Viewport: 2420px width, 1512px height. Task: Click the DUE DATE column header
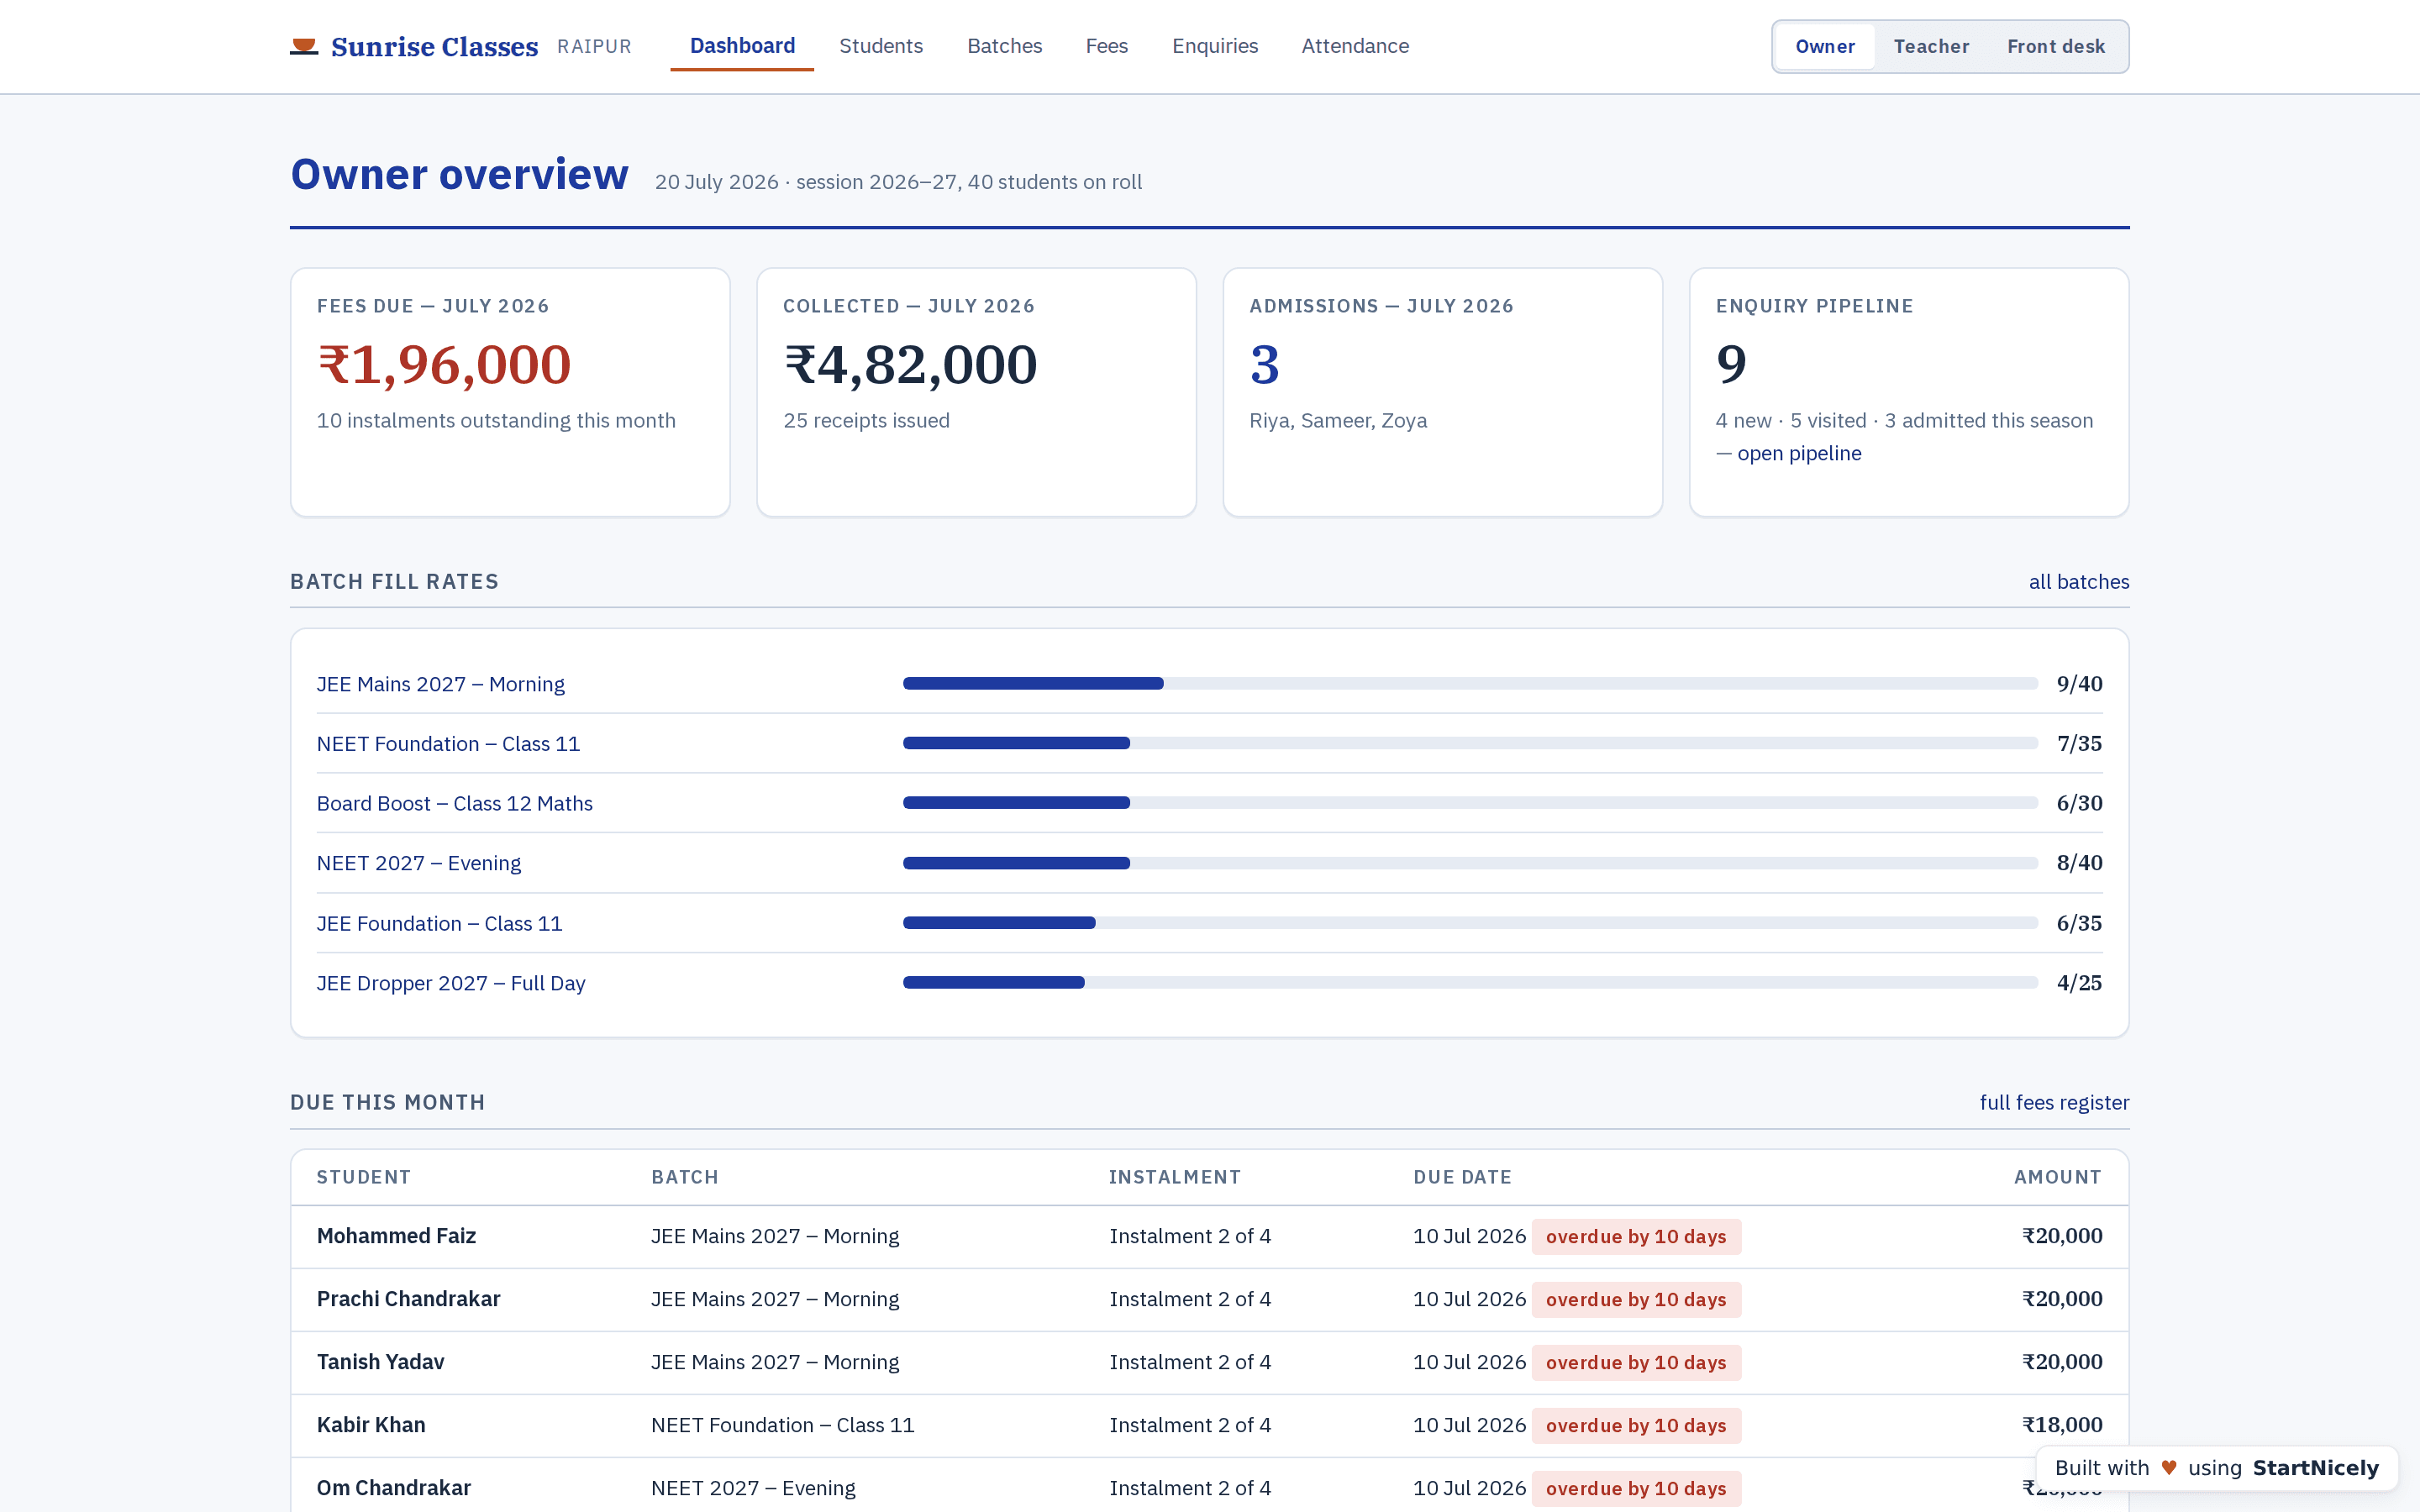tap(1462, 1177)
